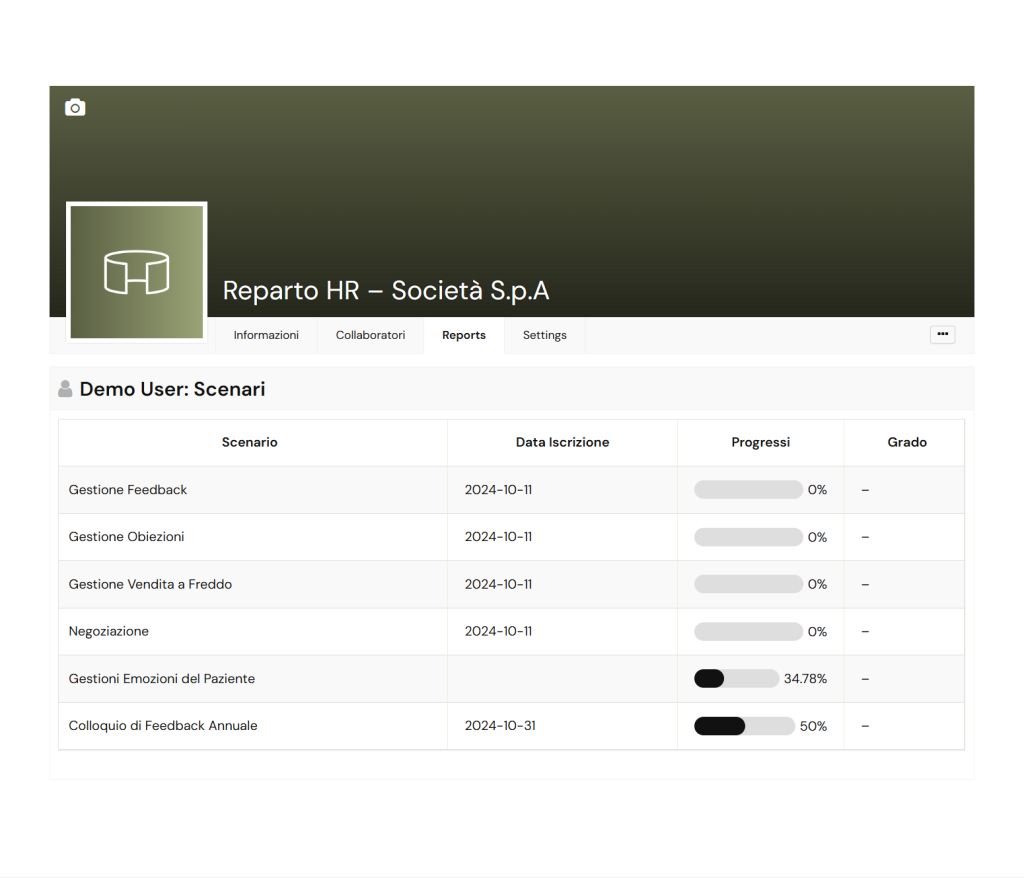Click the Gestioni Emozioni del Paziente progress bar
The image size is (1024, 878).
click(x=737, y=679)
